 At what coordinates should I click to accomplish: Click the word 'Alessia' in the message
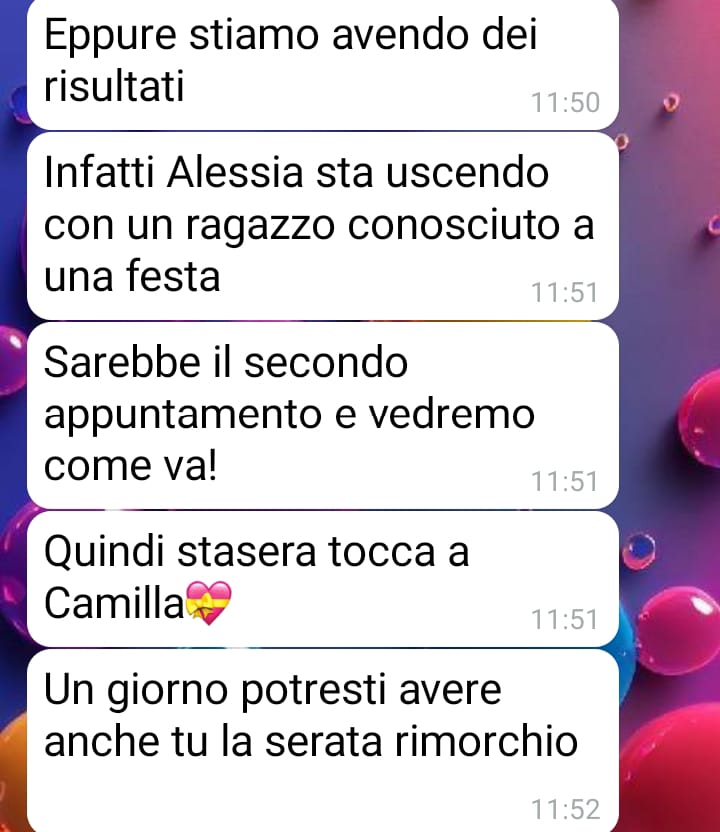pyautogui.click(x=235, y=172)
